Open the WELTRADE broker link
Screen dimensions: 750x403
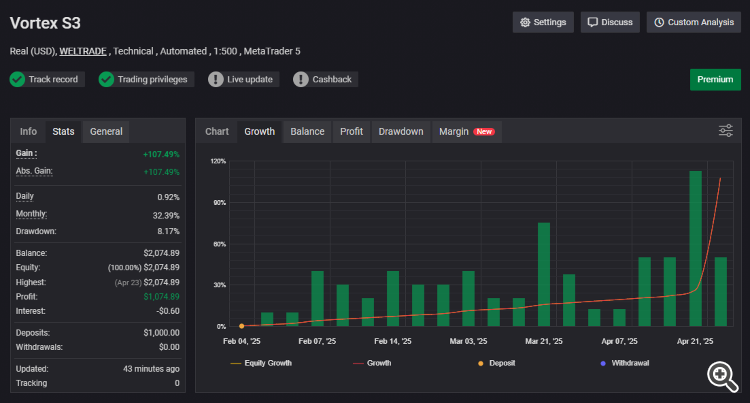coord(83,50)
